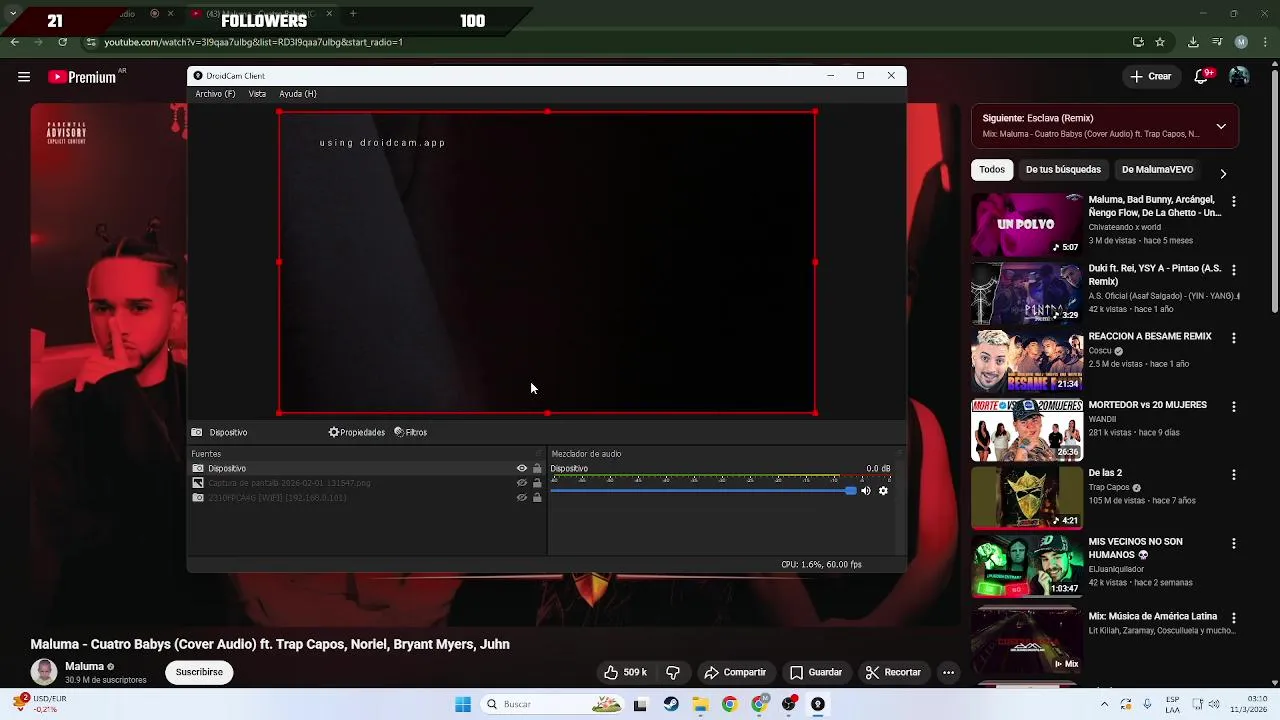
Task: Open the Duki Pintao remix thumbnail
Action: [x=1027, y=293]
